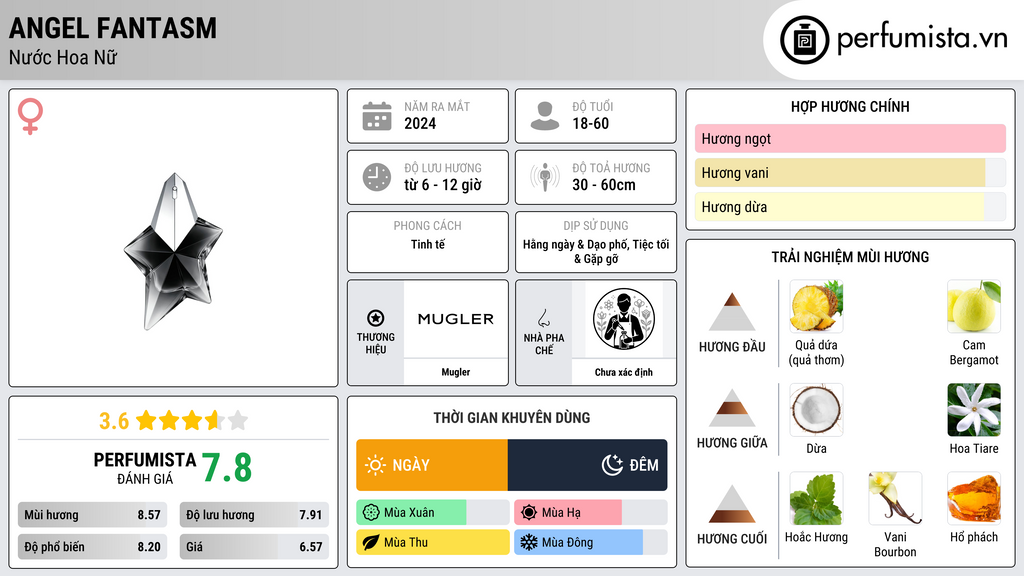Click the Hương dừa accord bar
The image size is (1024, 576).
pyautogui.click(x=850, y=207)
